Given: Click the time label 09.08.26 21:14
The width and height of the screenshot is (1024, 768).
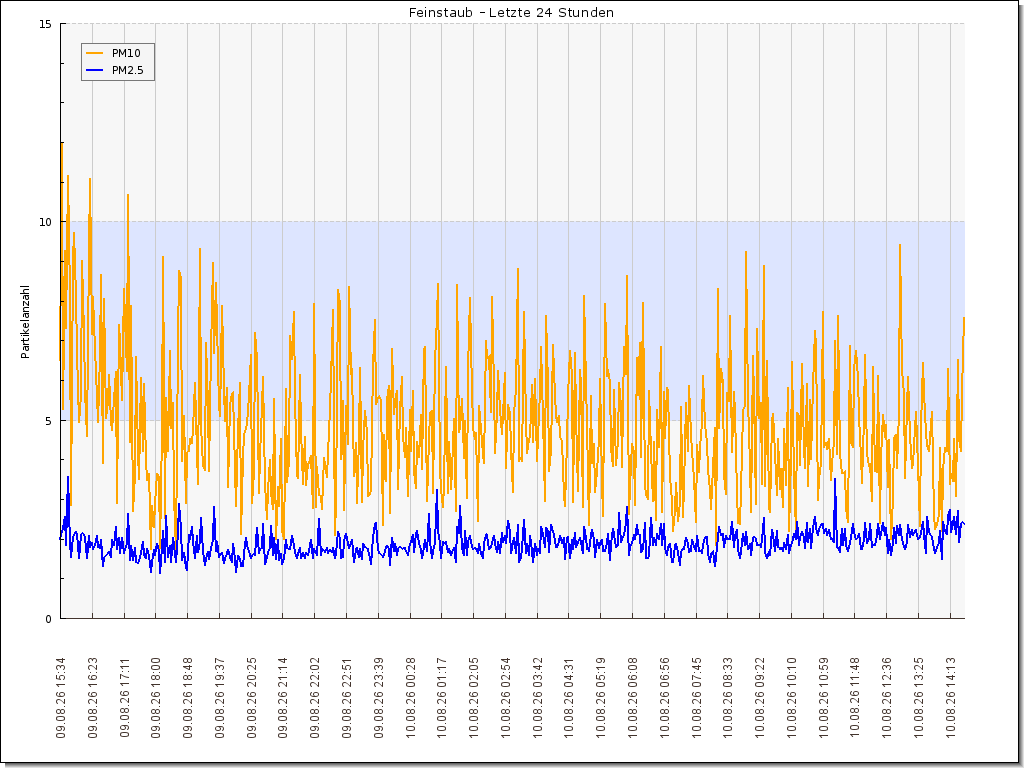Looking at the screenshot, I should [x=283, y=697].
